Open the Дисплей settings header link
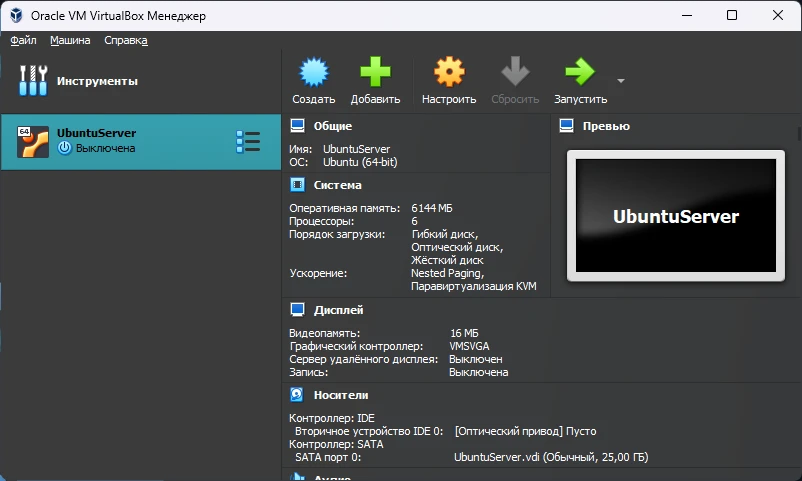 point(339,310)
